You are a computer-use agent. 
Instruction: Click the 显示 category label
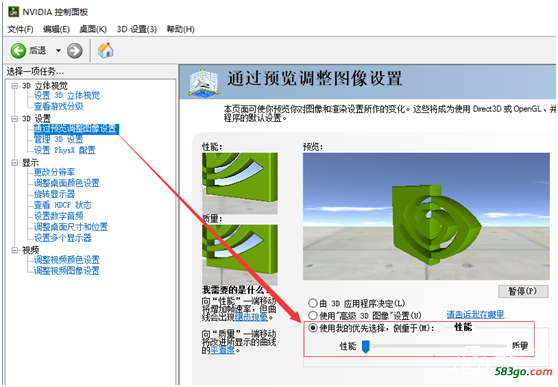(x=30, y=163)
